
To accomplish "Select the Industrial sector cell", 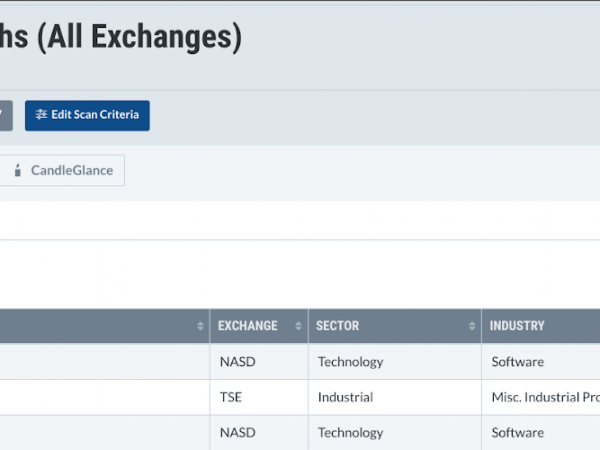I will point(395,397).
